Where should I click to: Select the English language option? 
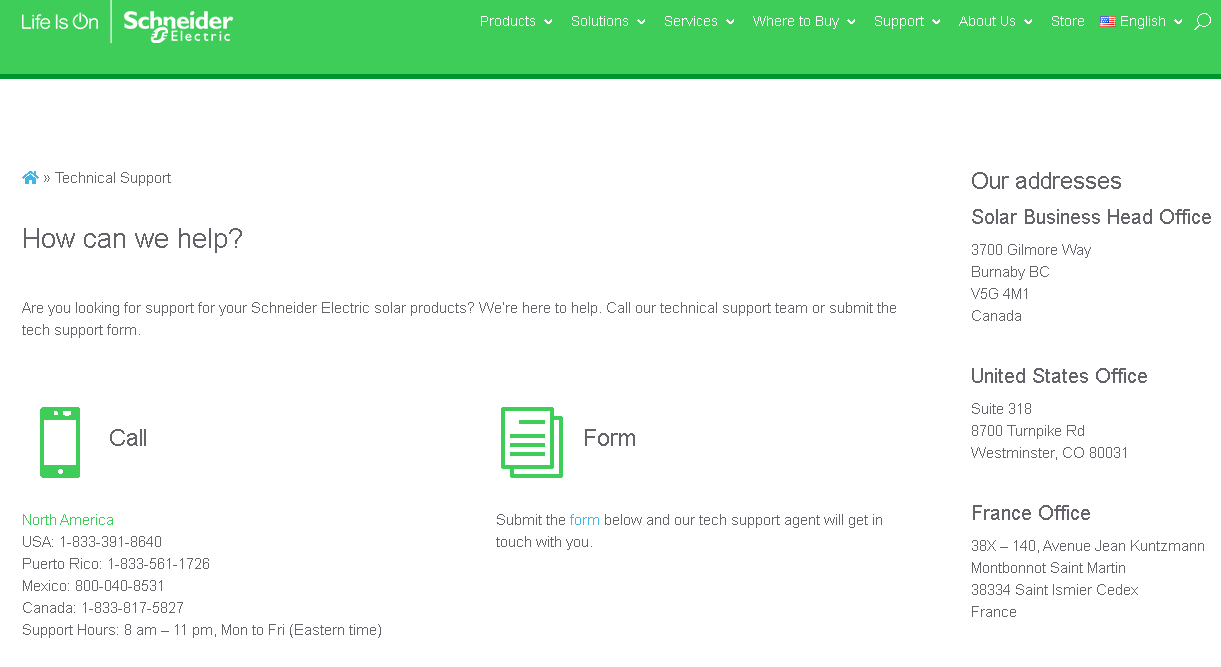1143,21
